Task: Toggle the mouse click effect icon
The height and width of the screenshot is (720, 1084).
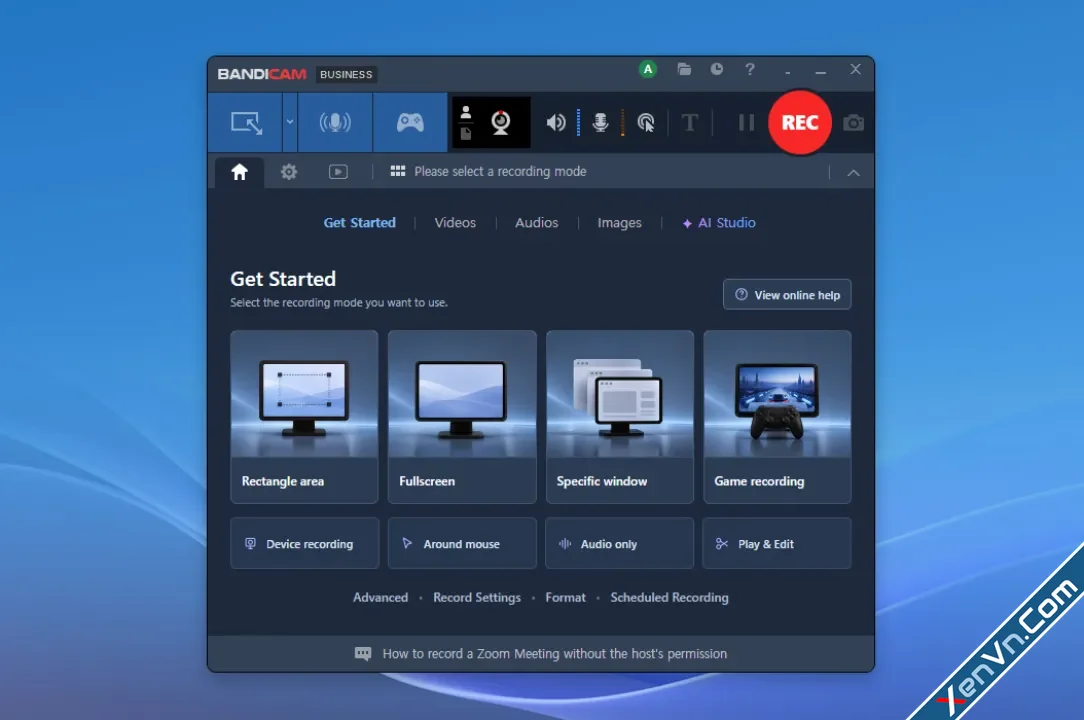Action: [x=645, y=123]
